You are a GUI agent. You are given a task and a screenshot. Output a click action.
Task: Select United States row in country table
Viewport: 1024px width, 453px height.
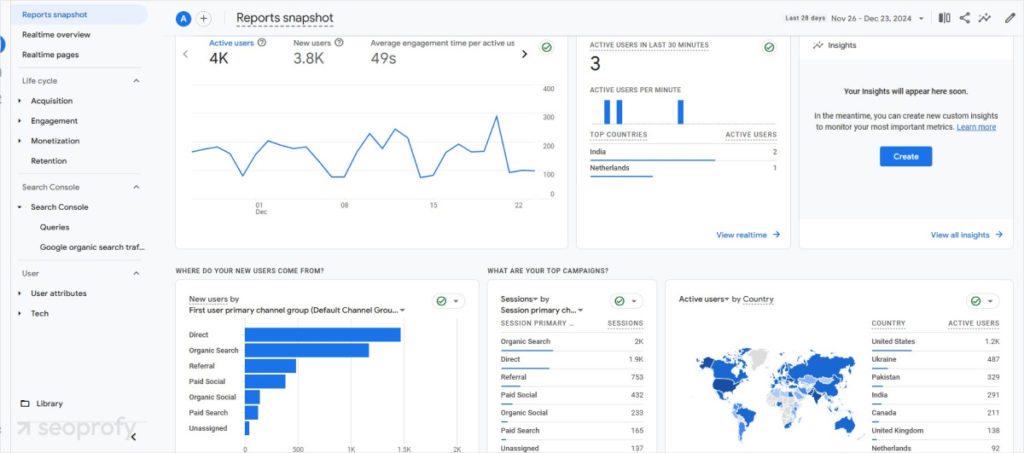click(x=935, y=342)
